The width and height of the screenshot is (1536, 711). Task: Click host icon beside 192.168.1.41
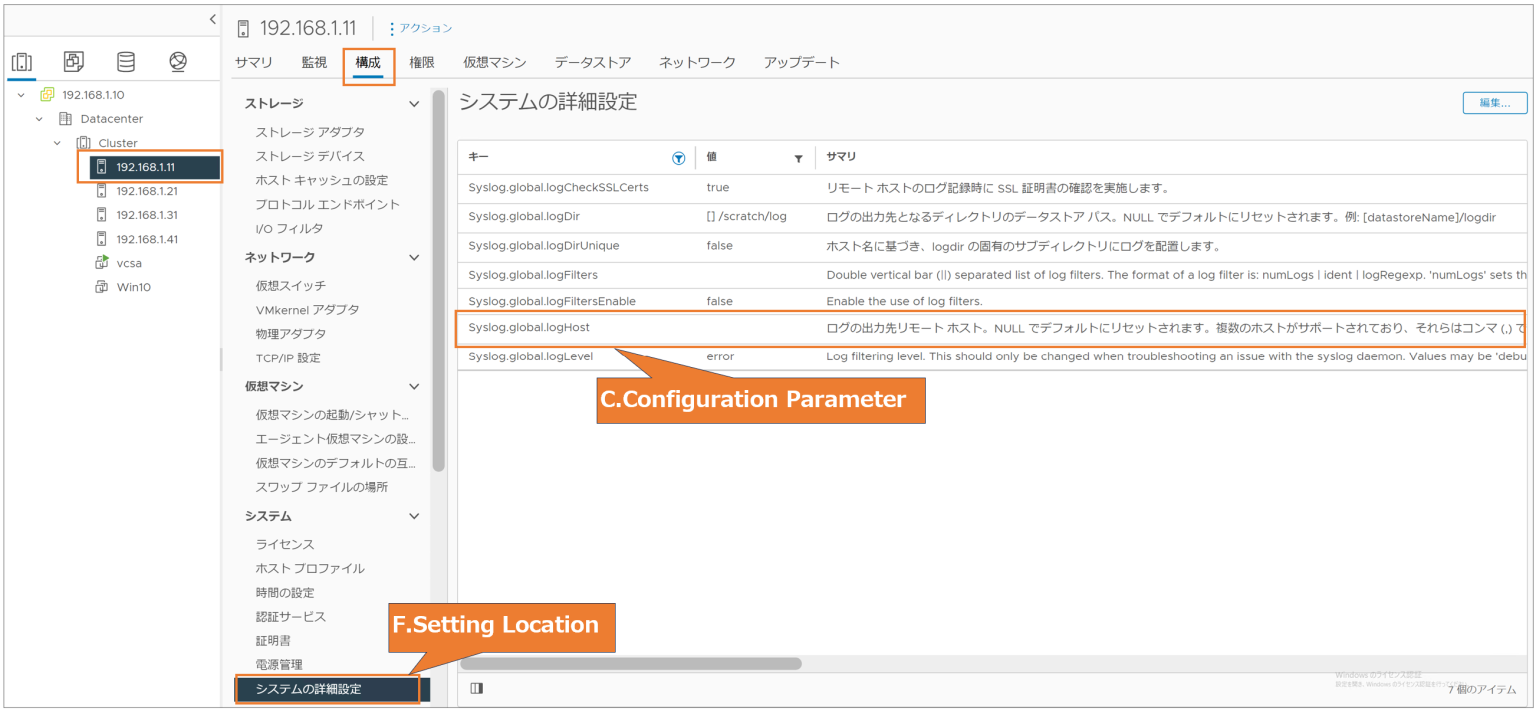tap(101, 239)
